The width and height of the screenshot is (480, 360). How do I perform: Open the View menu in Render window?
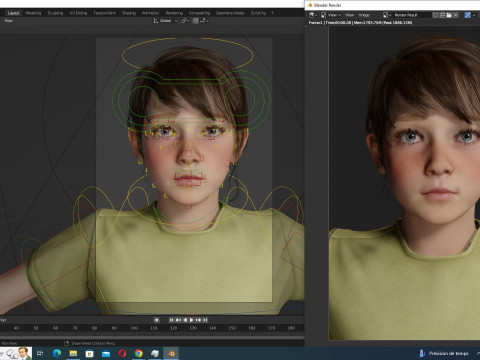point(349,15)
